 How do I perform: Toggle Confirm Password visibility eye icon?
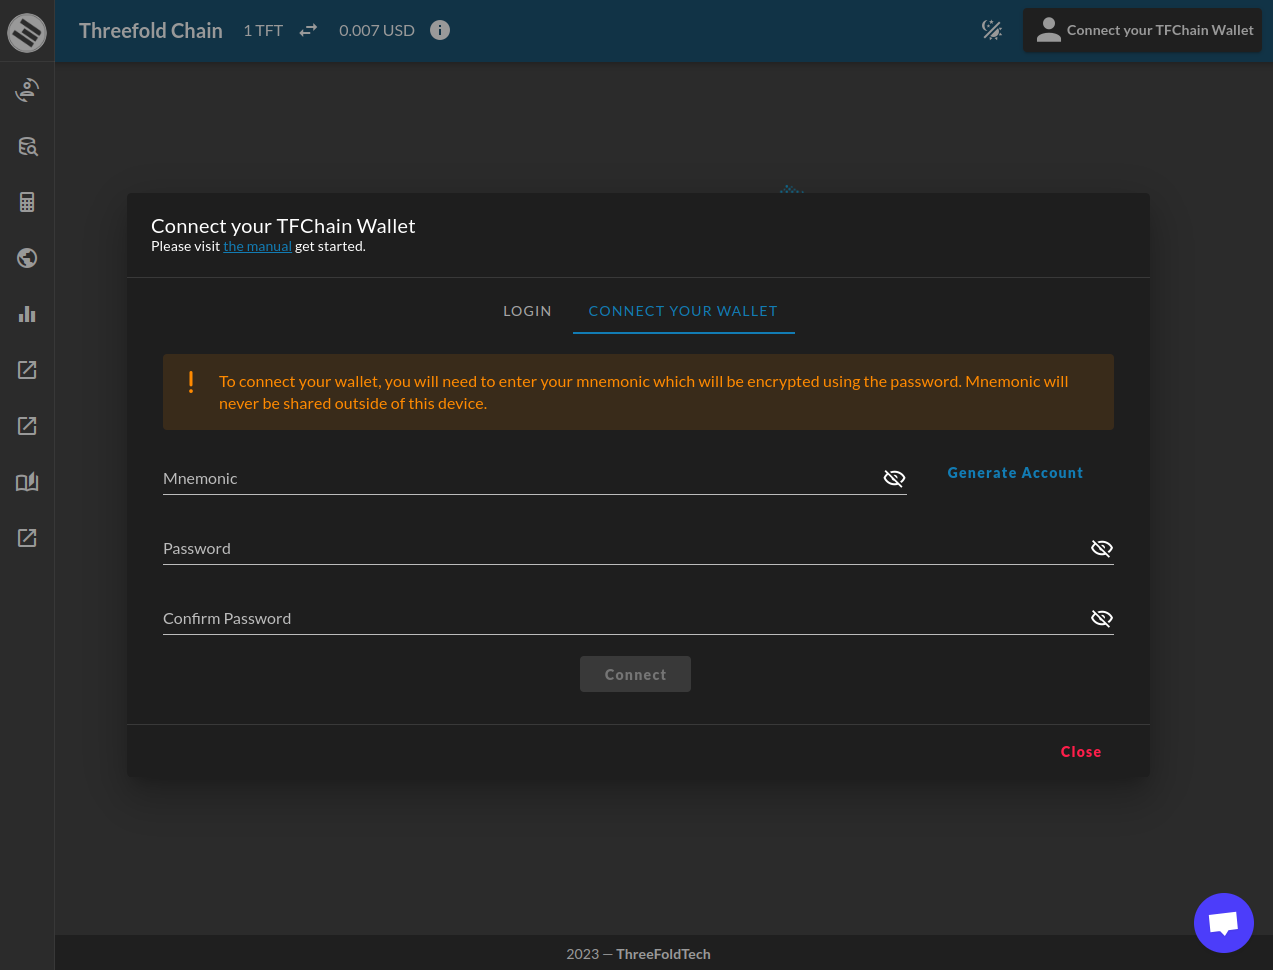coord(1102,618)
